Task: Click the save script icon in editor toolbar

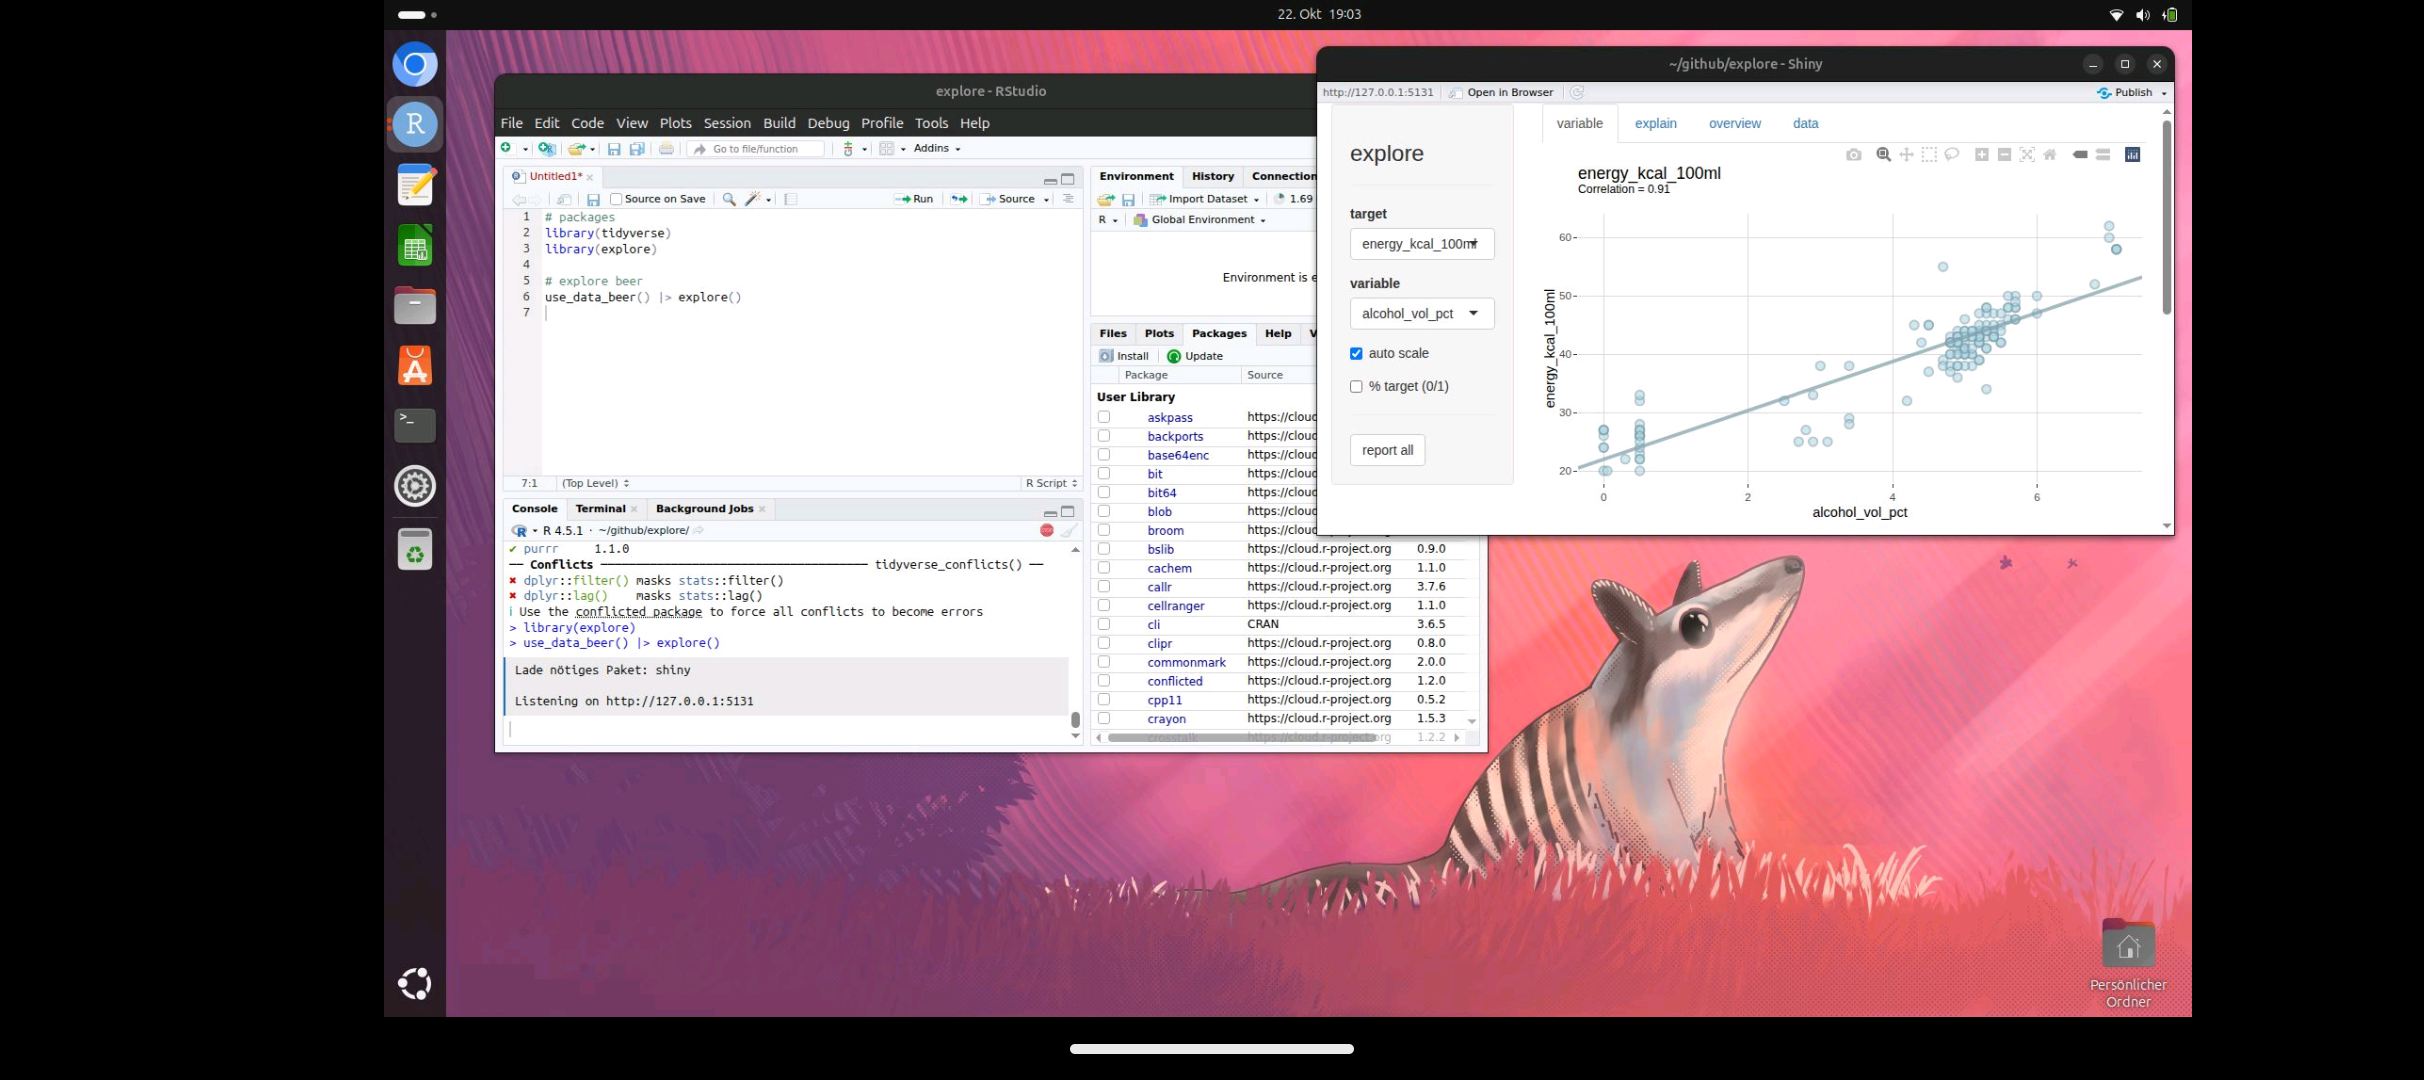Action: pos(593,199)
